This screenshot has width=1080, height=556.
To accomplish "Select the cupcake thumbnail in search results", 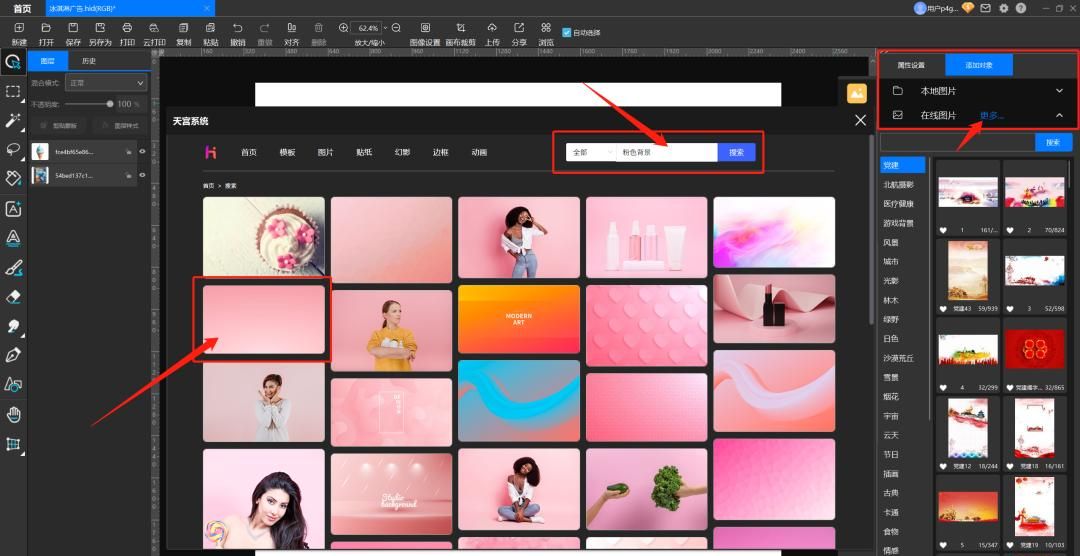I will [x=264, y=237].
